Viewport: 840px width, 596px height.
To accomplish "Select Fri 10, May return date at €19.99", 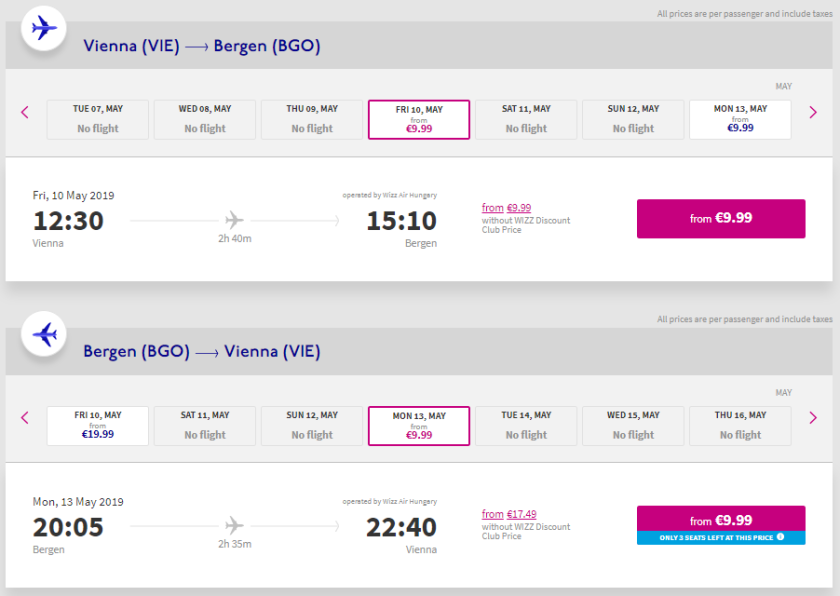I will point(98,425).
